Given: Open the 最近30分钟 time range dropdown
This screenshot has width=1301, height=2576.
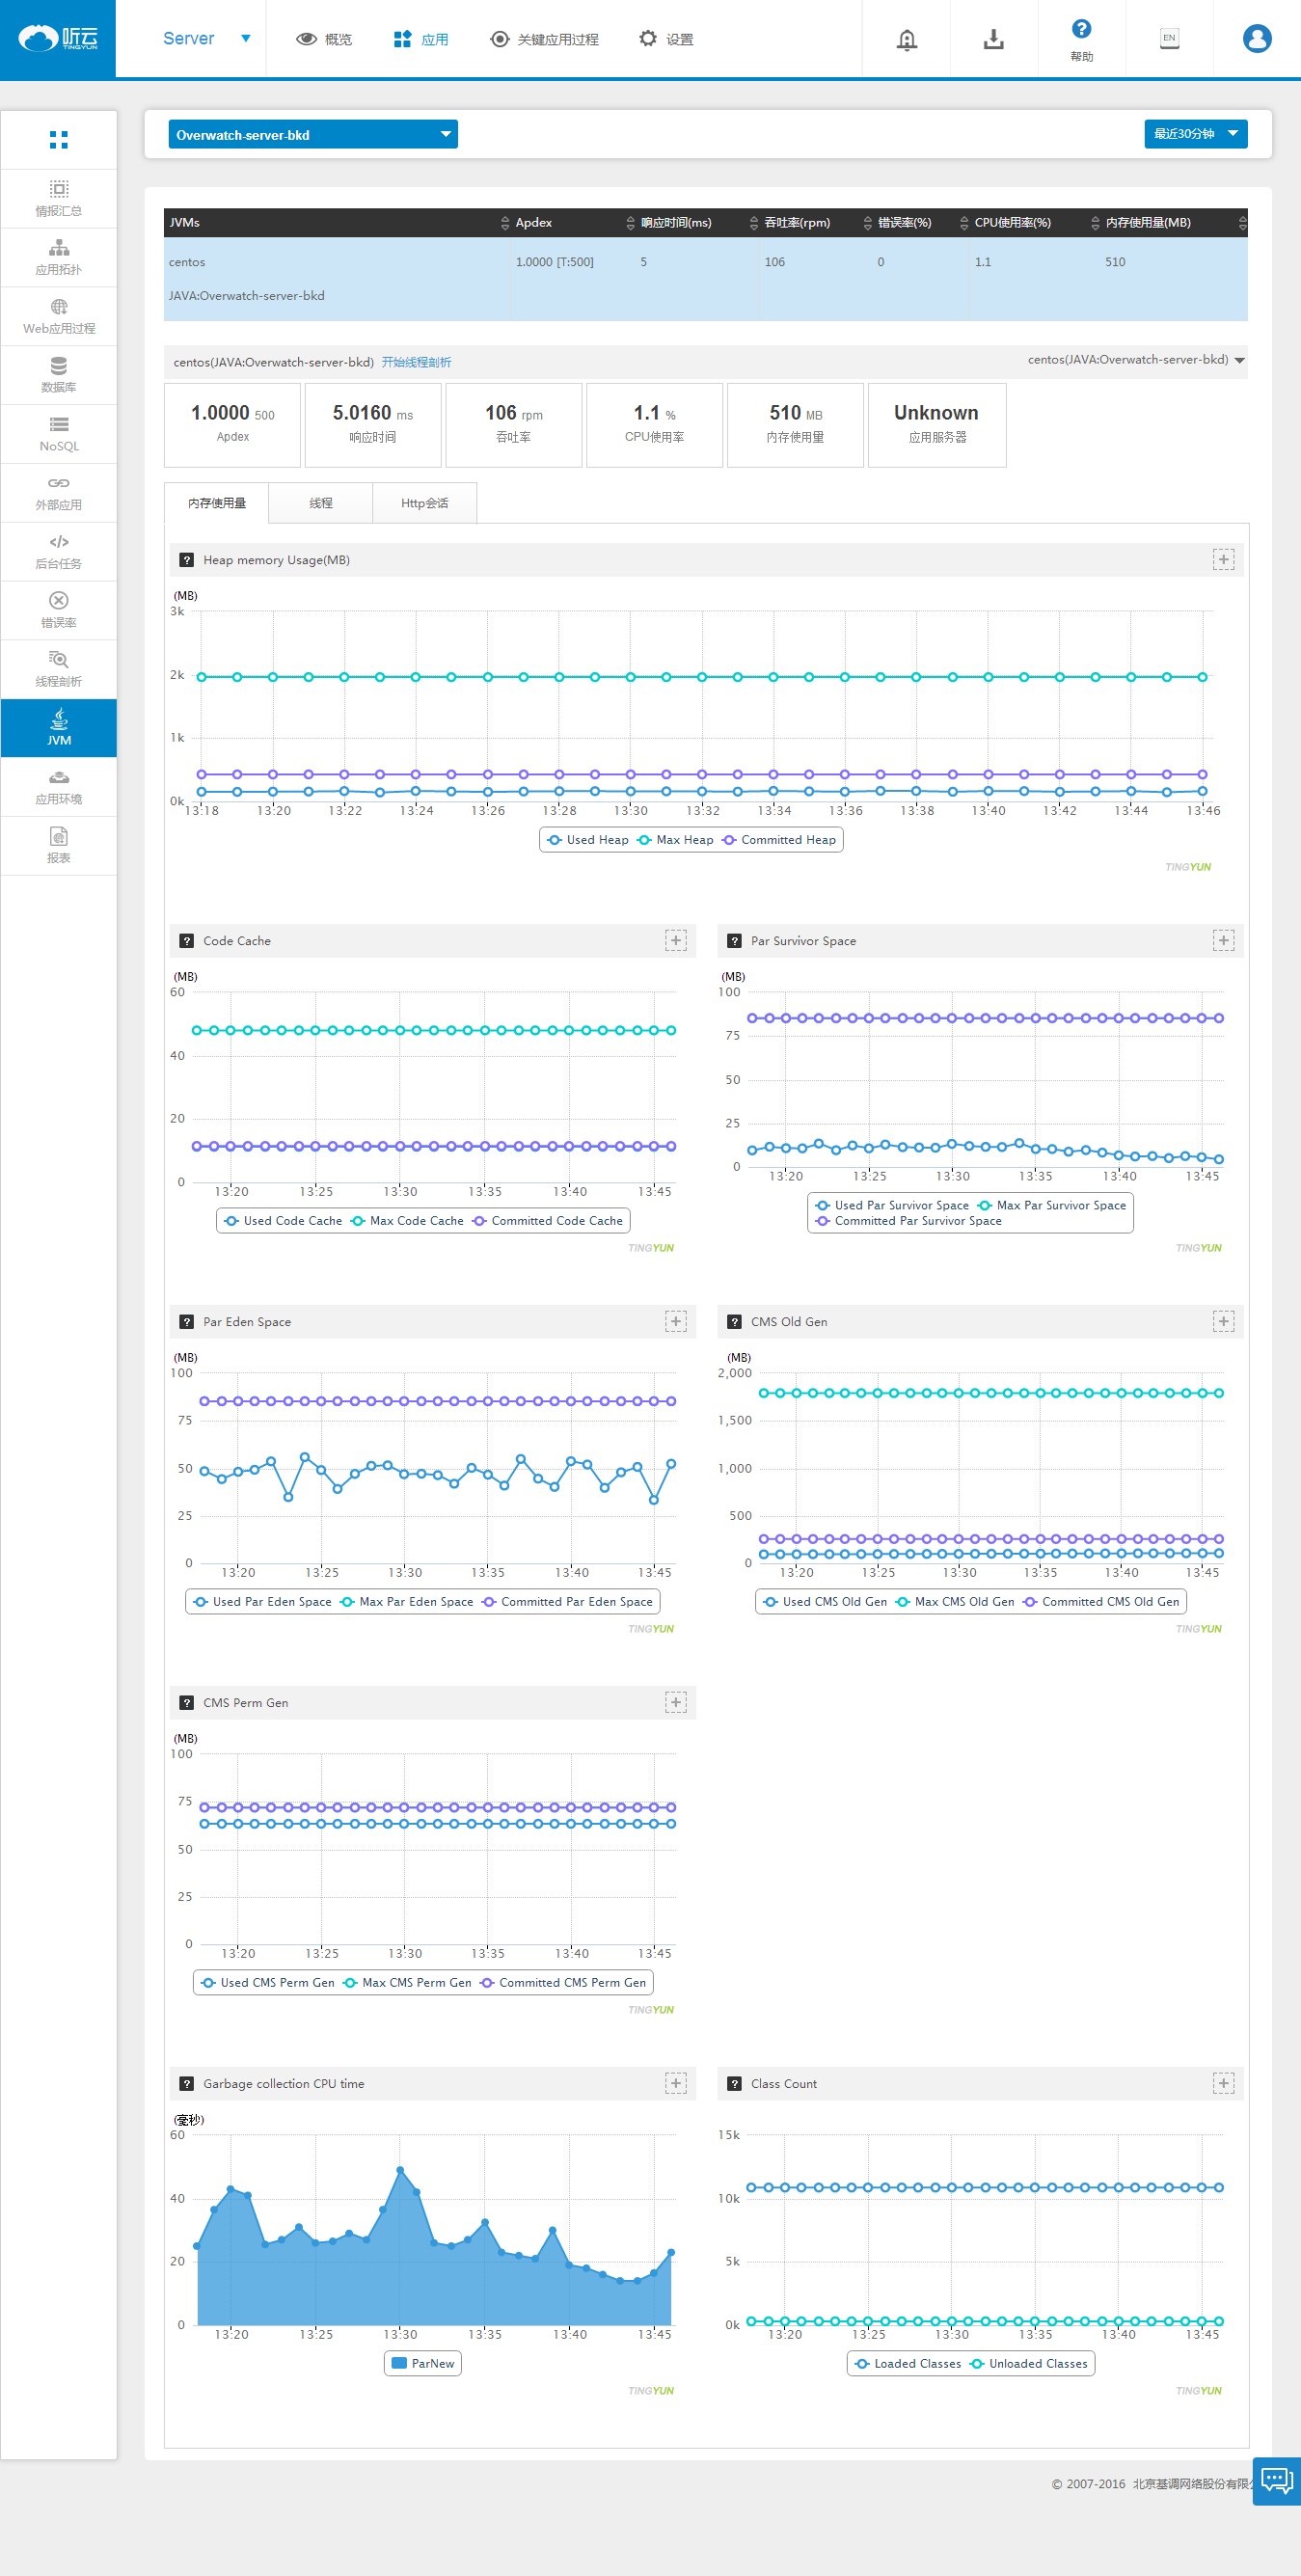Looking at the screenshot, I should 1195,134.
